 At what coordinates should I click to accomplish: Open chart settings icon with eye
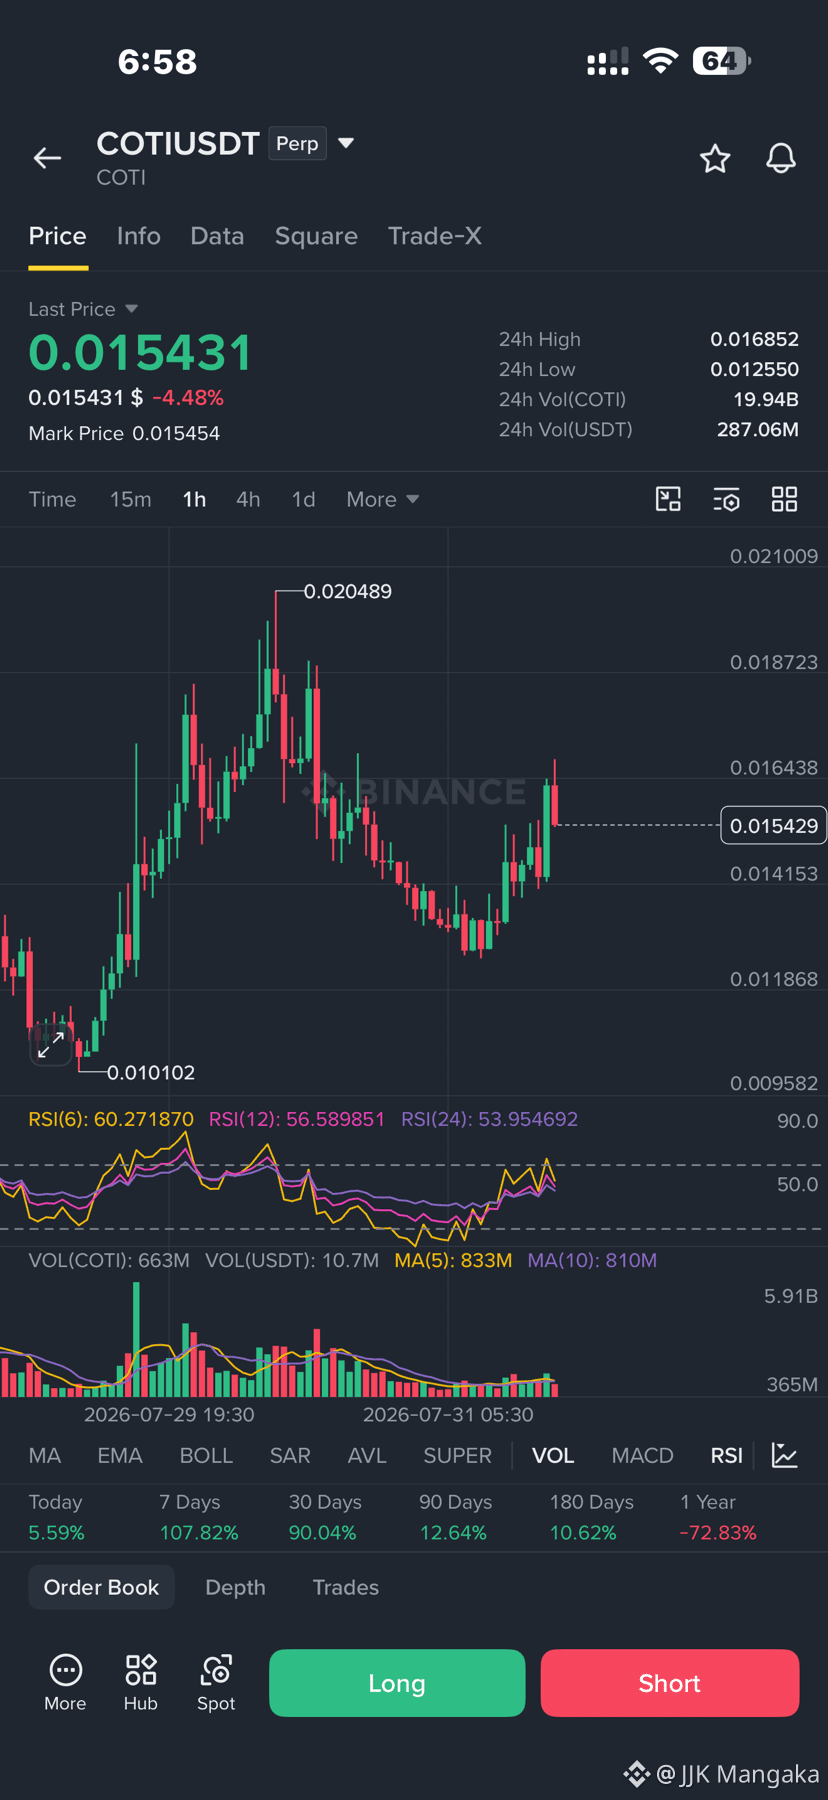pyautogui.click(x=726, y=499)
